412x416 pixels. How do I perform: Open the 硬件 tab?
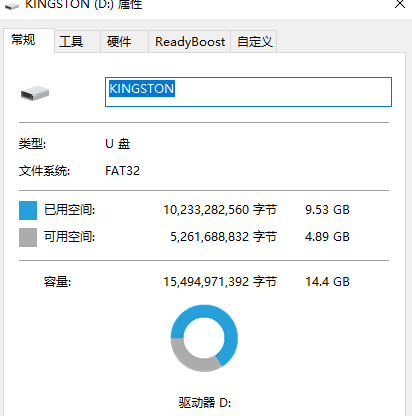pos(124,42)
